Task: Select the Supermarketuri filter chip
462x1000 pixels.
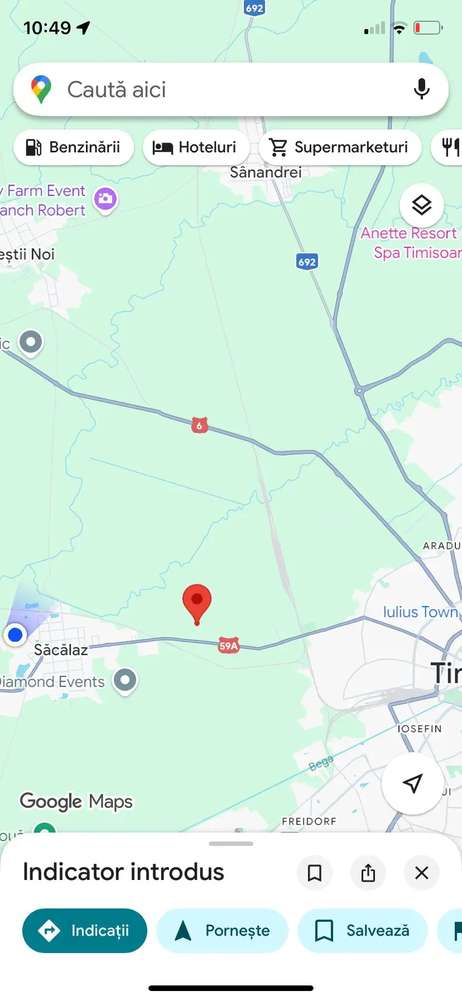Action: point(339,147)
